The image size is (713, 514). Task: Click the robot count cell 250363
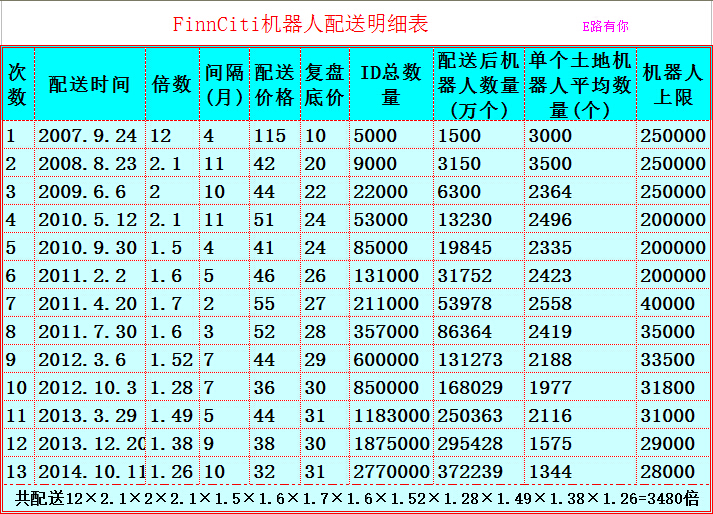(x=479, y=415)
